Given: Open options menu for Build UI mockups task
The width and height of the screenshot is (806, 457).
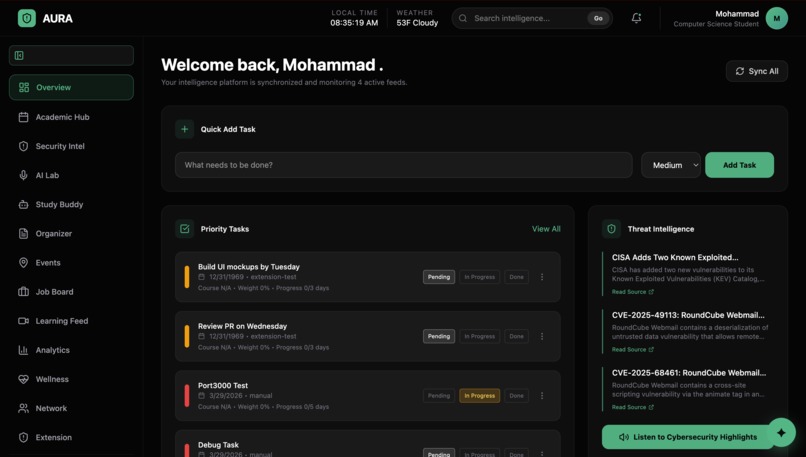Looking at the screenshot, I should click(x=542, y=277).
